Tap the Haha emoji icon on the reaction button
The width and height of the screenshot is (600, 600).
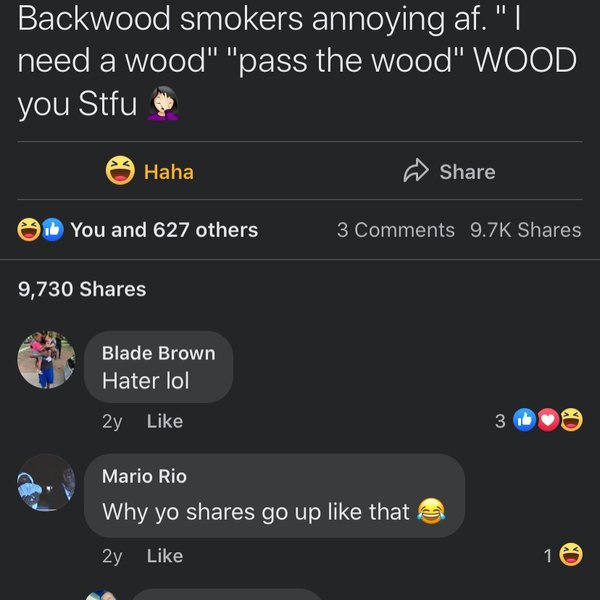[x=120, y=170]
